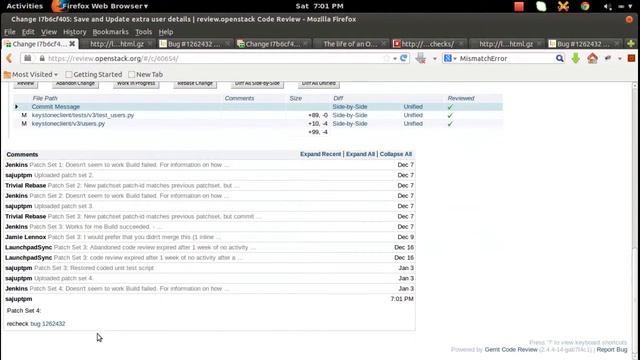
Task: Open the Bookmarks menu
Action: tap(110, 32)
